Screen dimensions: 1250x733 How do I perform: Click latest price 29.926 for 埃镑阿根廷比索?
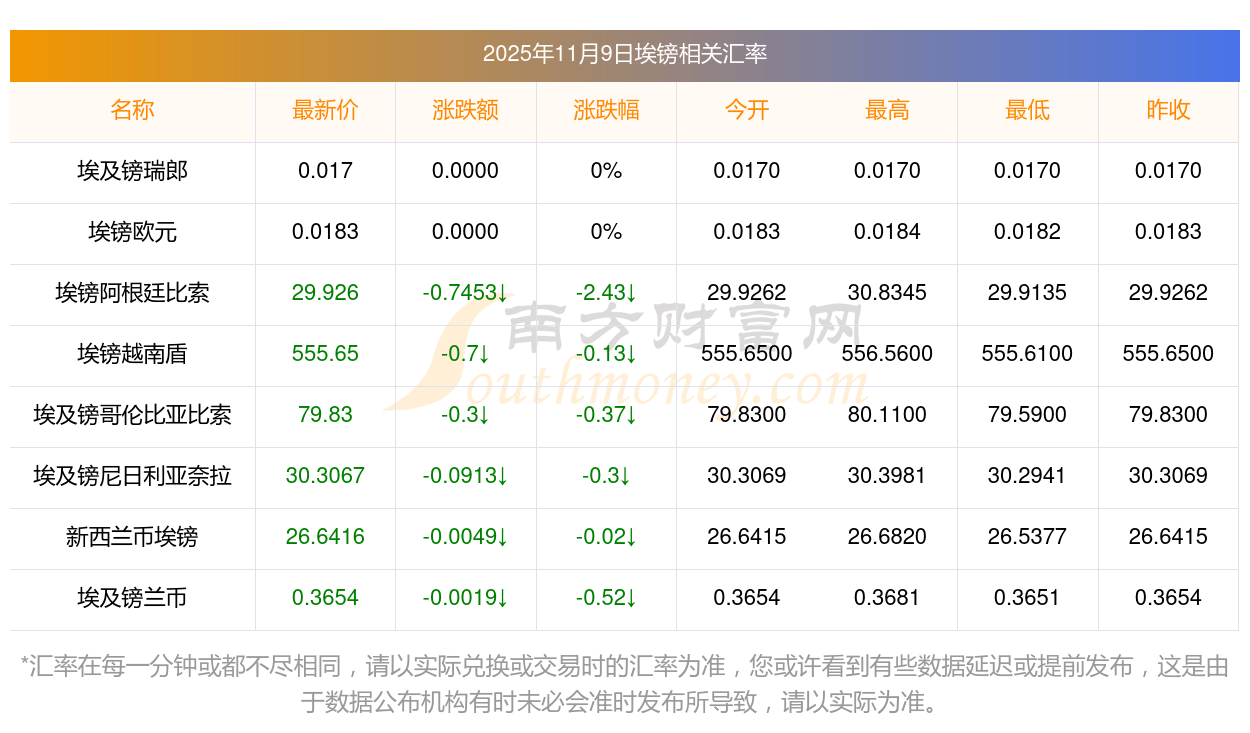coord(325,293)
